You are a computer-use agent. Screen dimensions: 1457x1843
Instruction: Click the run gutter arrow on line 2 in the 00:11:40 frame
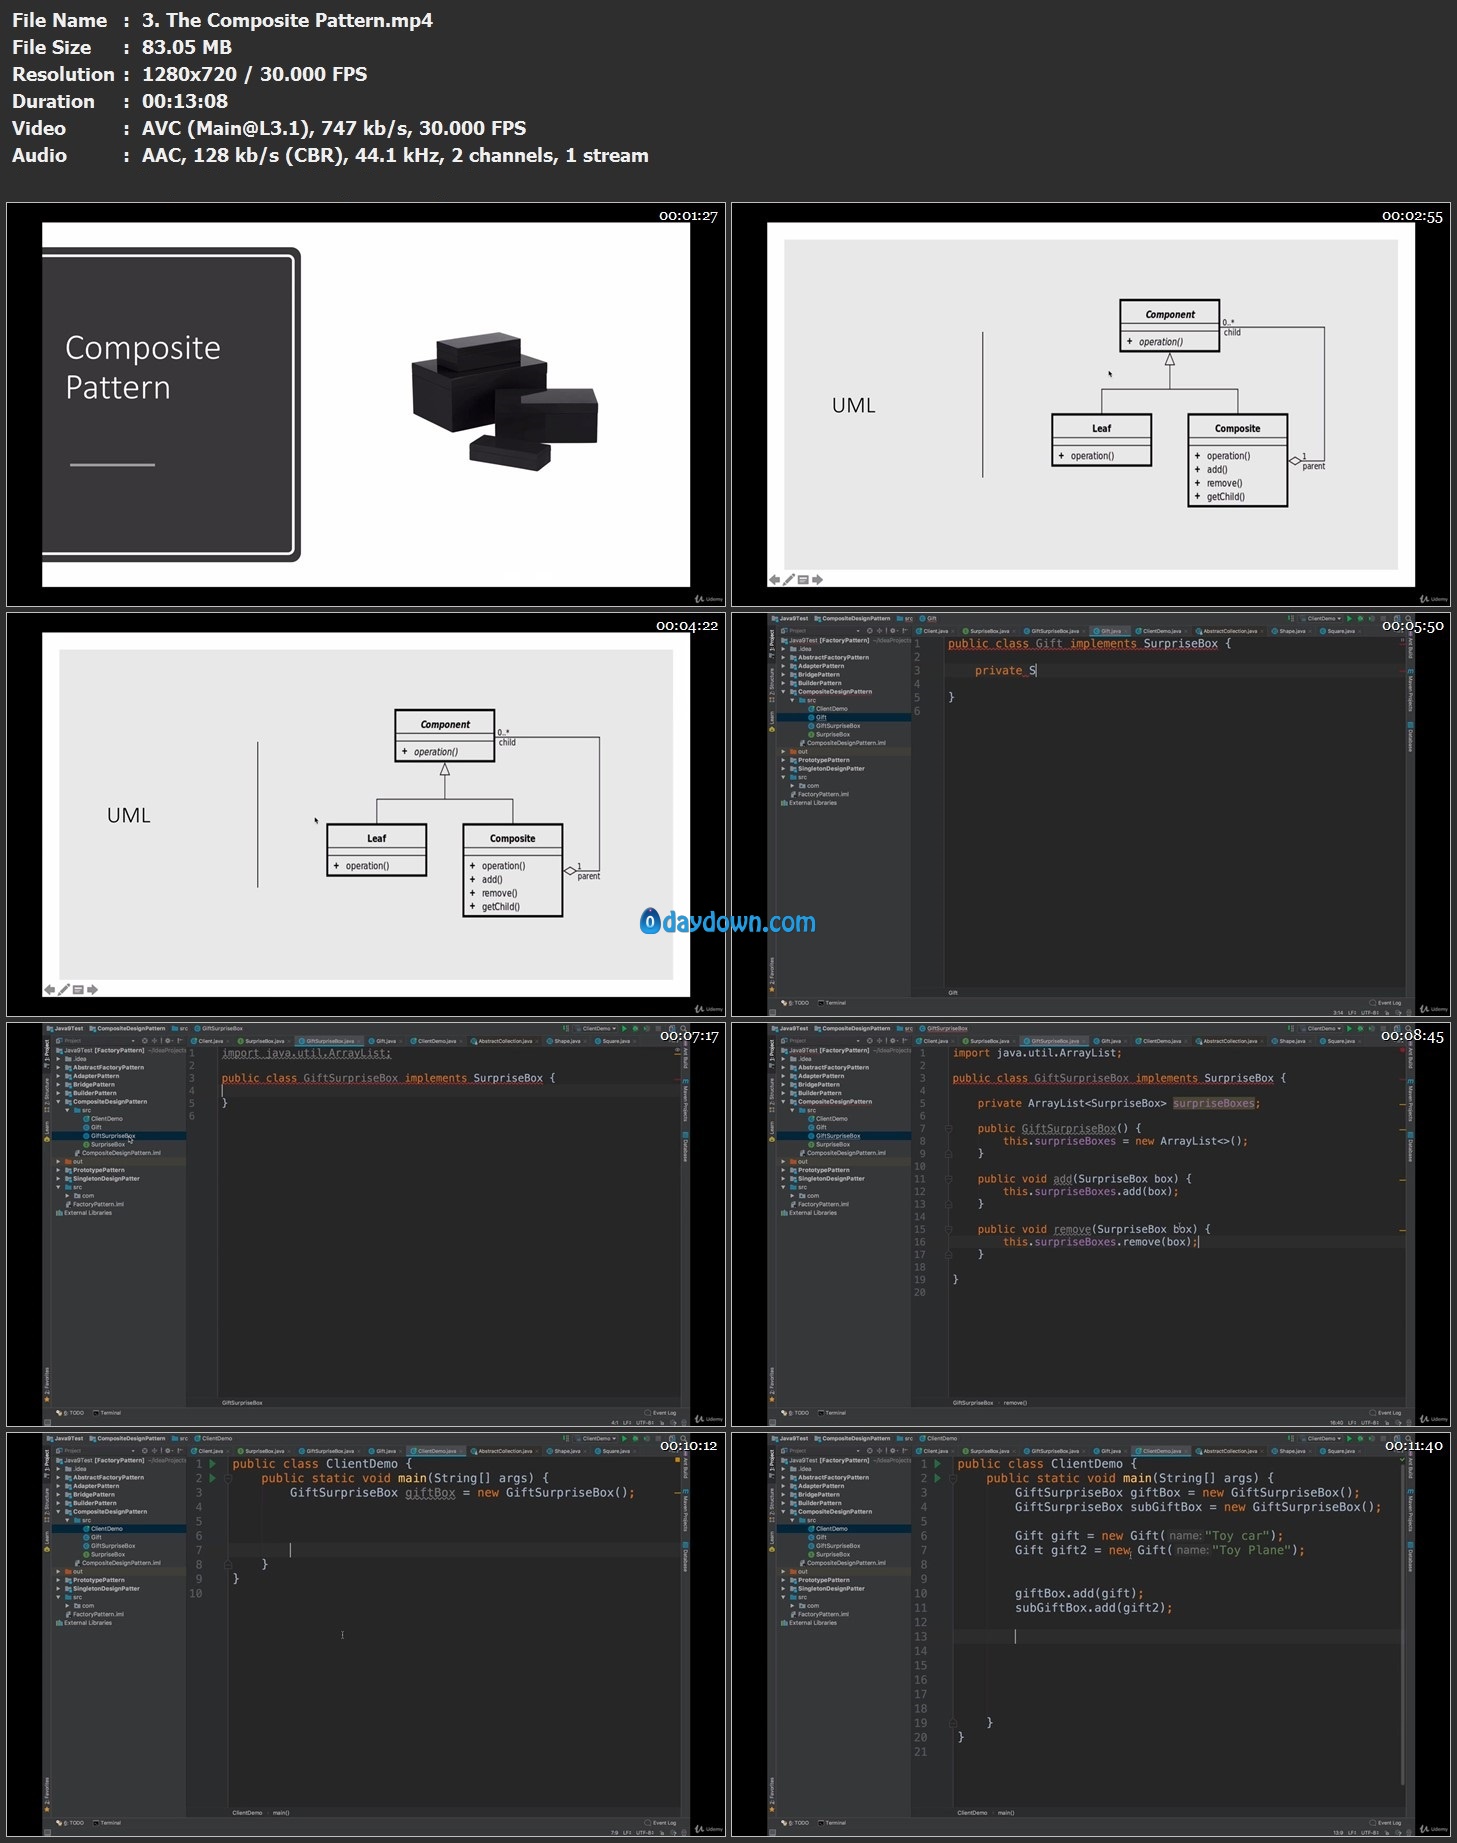(937, 1478)
